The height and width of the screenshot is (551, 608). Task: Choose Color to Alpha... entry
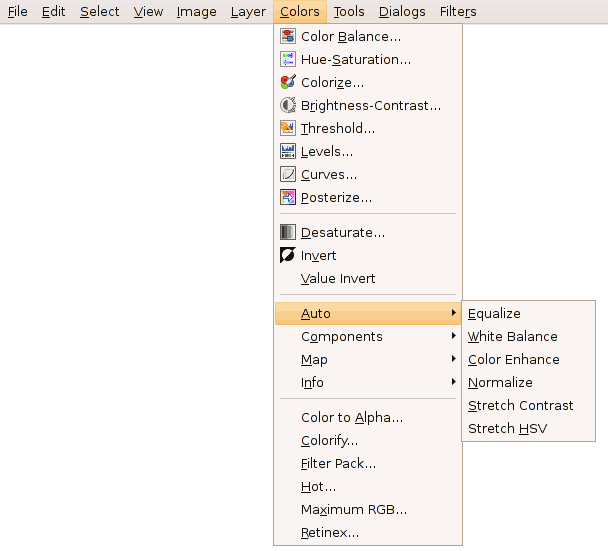(368, 417)
